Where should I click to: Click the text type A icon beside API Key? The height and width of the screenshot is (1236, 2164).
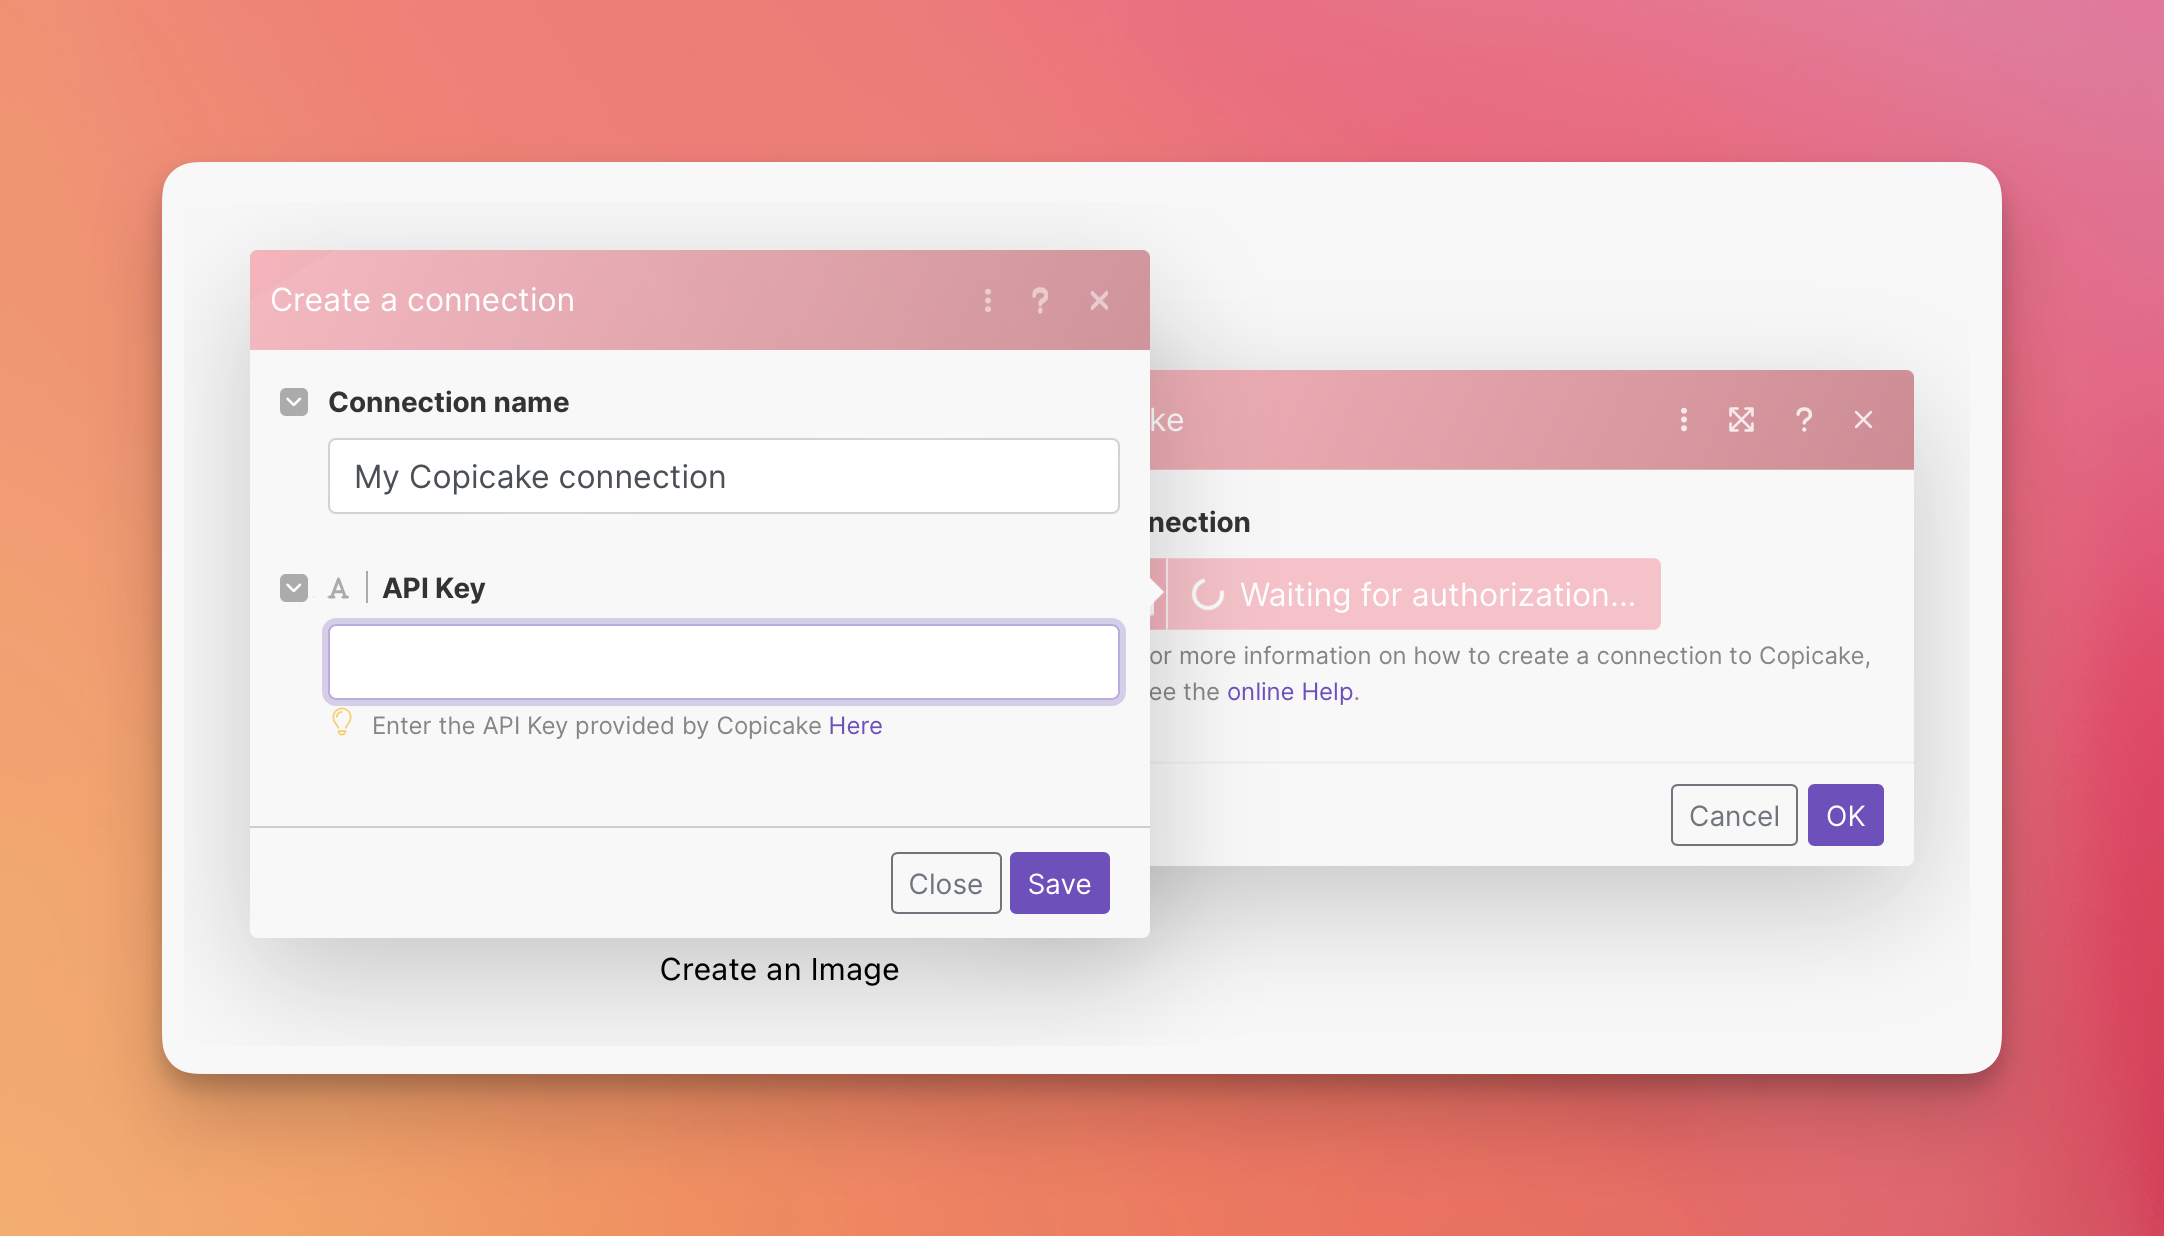pyautogui.click(x=339, y=589)
